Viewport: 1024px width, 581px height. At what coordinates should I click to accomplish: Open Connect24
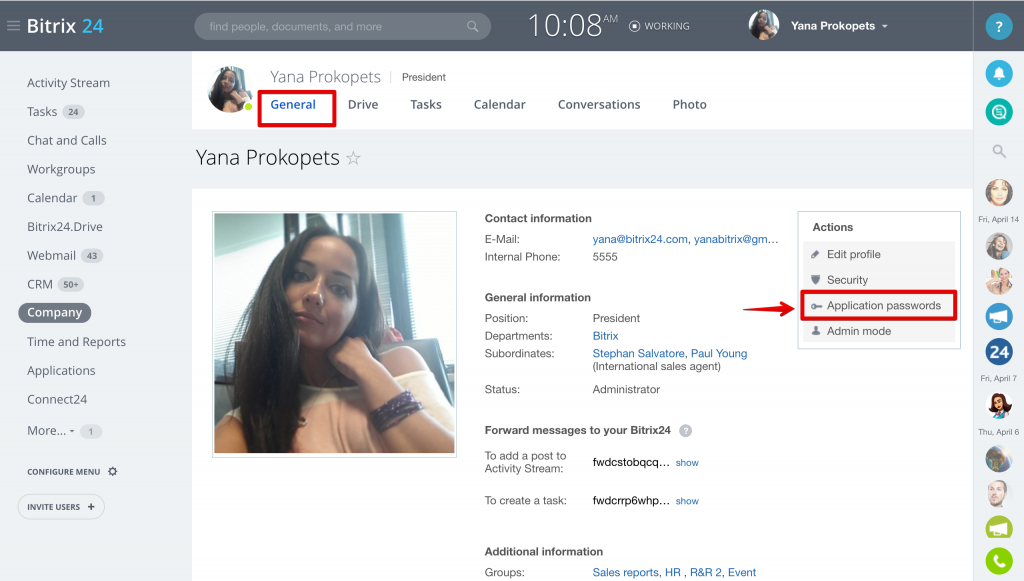(x=57, y=399)
